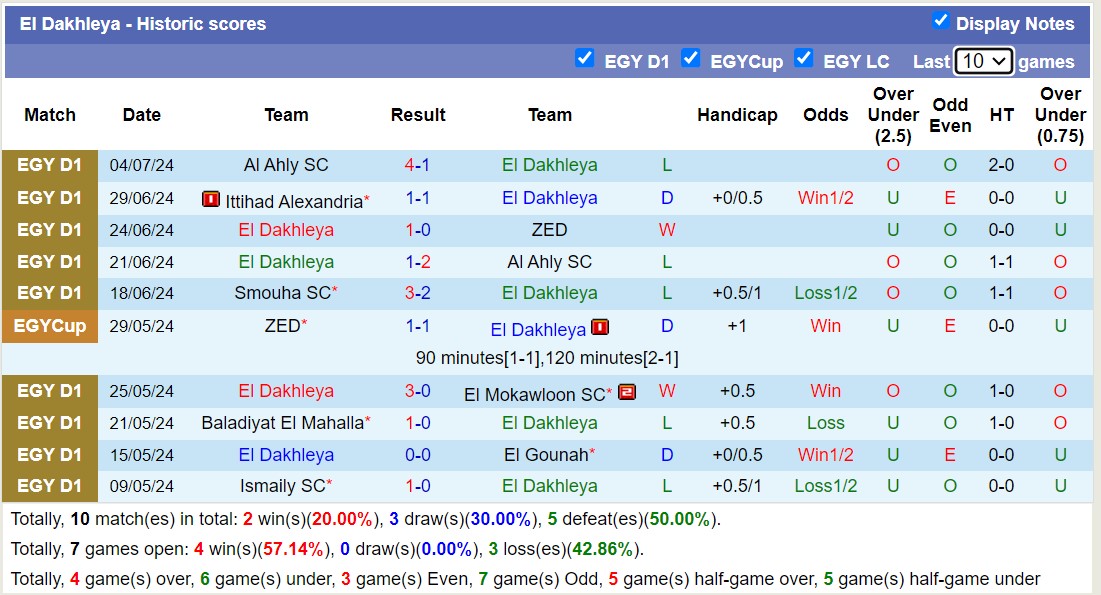Open the ZED team link on 24/06/24

coord(549,230)
